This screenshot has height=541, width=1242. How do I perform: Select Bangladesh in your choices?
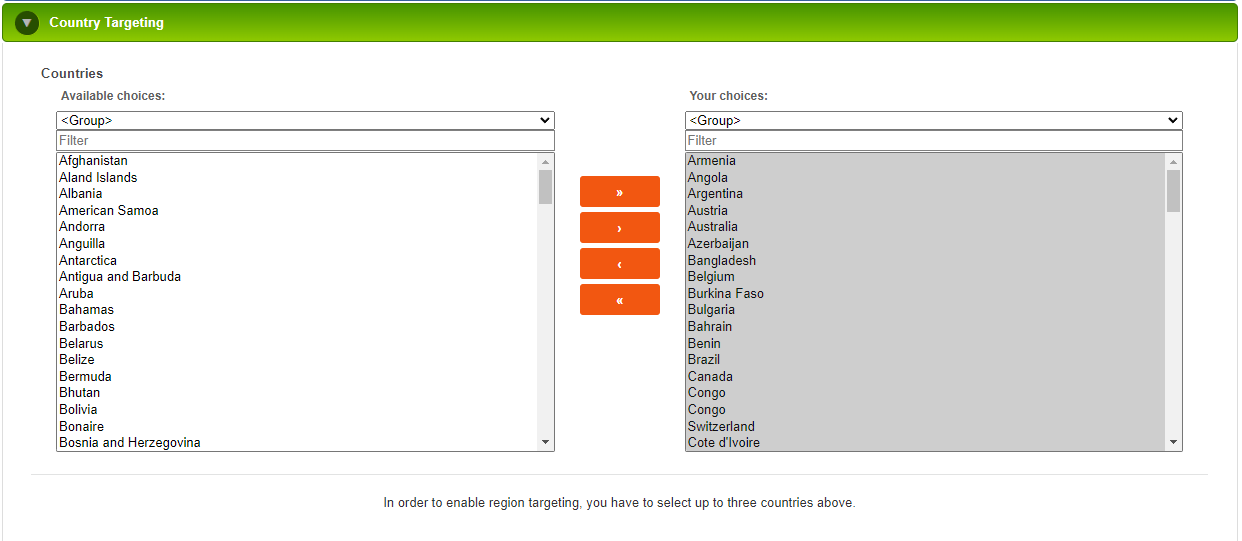(926, 260)
